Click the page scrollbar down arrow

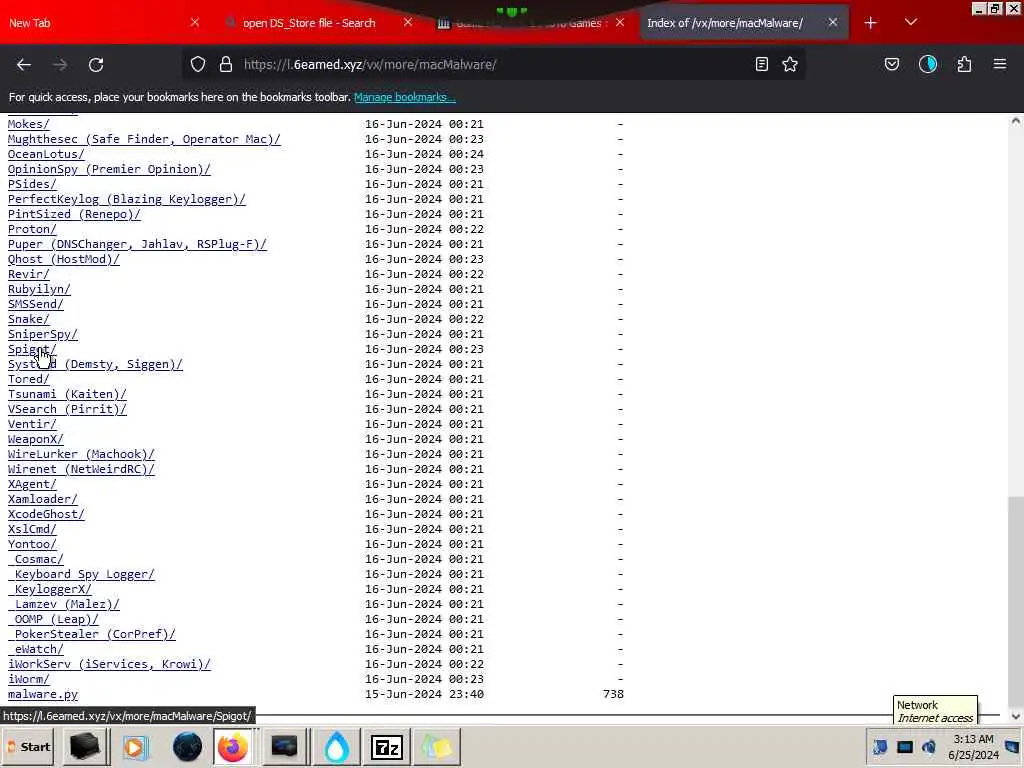pyautogui.click(x=1016, y=716)
